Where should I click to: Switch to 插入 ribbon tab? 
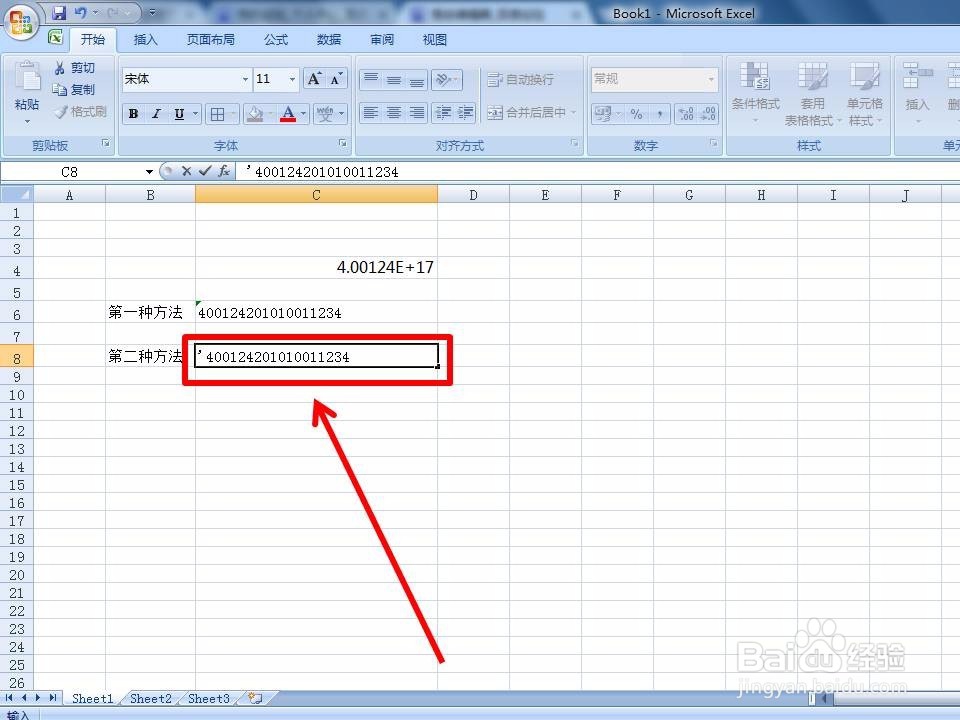pyautogui.click(x=145, y=40)
